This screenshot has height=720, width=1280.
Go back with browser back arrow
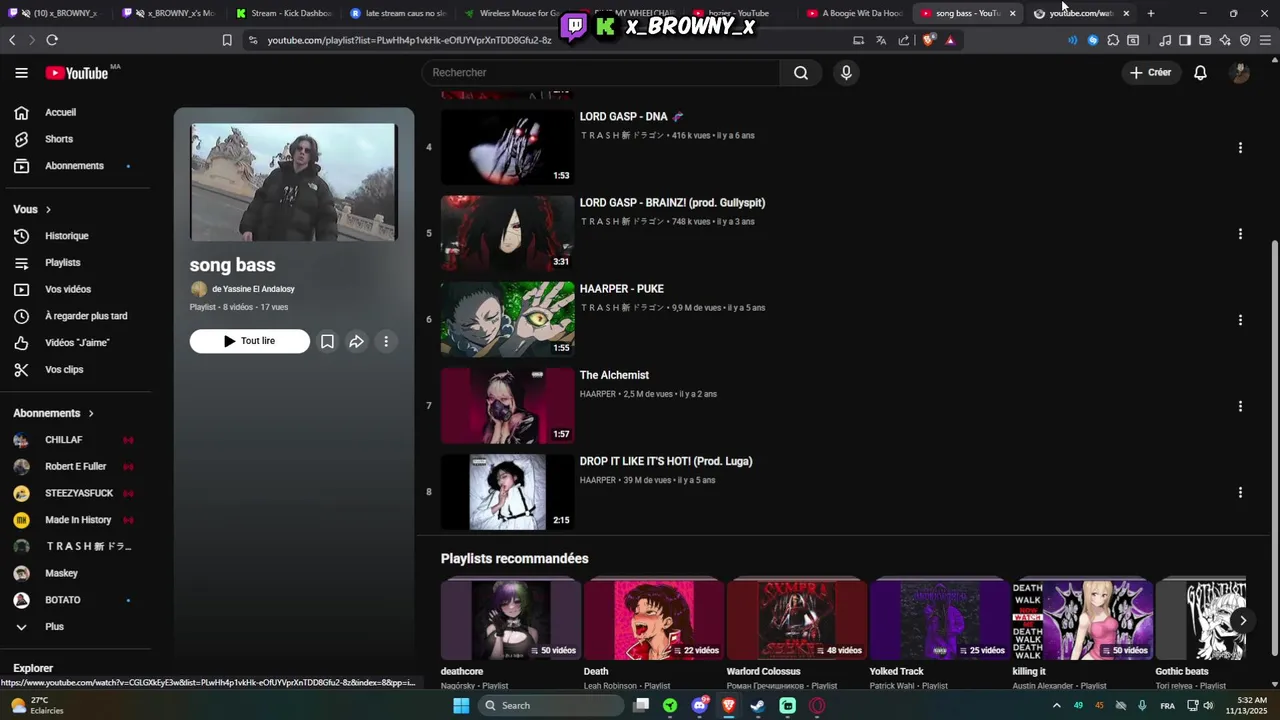pyautogui.click(x=12, y=40)
